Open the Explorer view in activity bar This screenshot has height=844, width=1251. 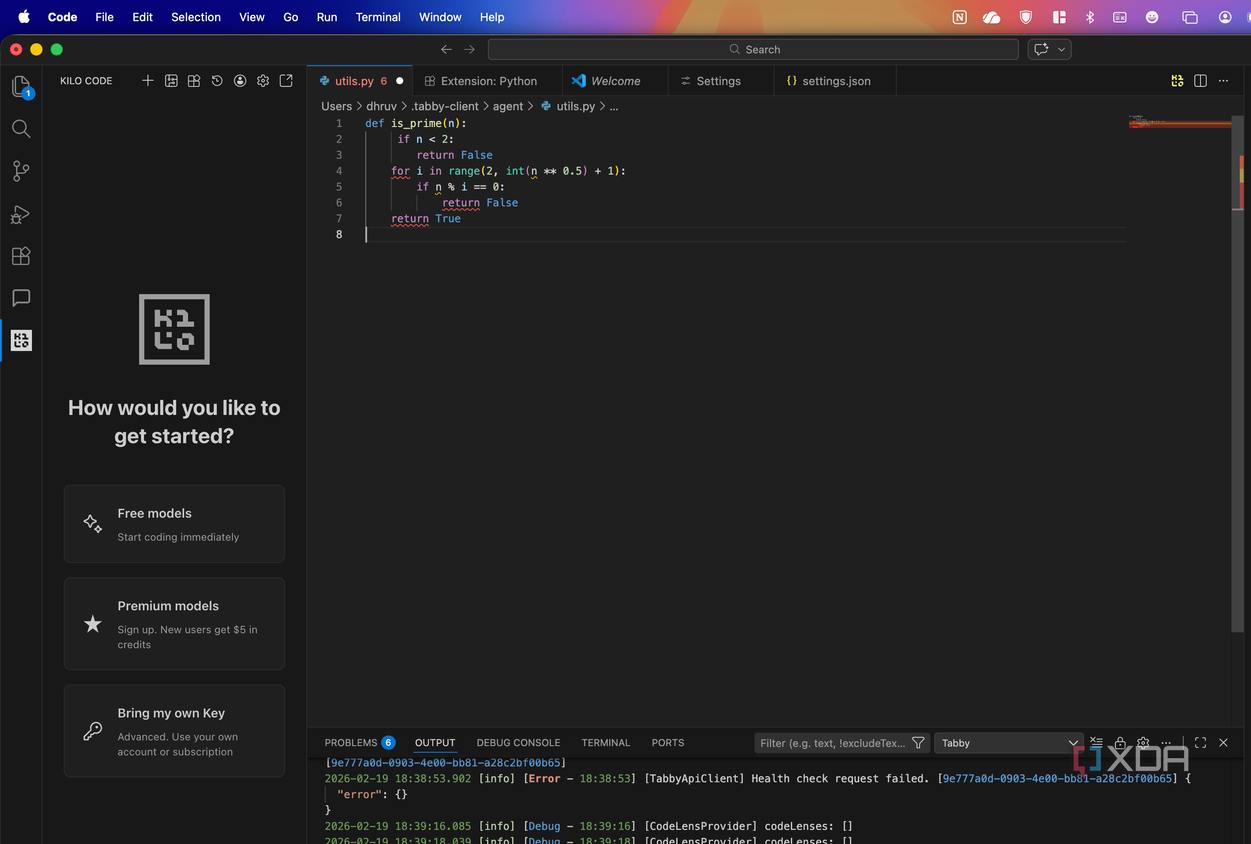[21, 87]
